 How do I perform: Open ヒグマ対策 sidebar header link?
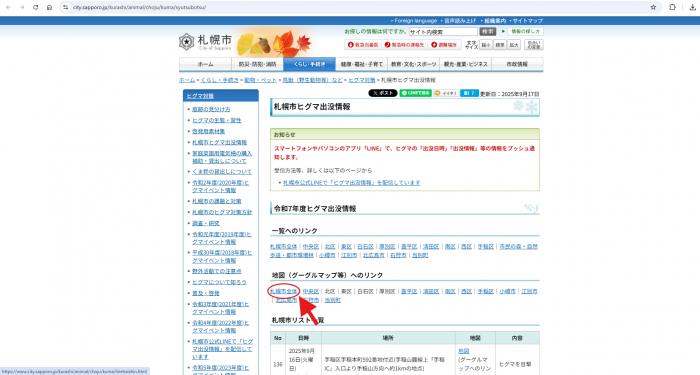tap(200, 96)
